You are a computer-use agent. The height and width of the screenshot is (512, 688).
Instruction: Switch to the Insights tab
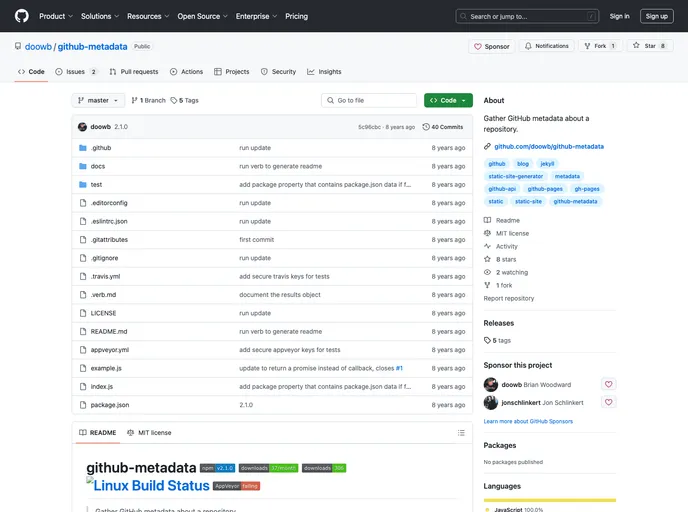click(324, 72)
